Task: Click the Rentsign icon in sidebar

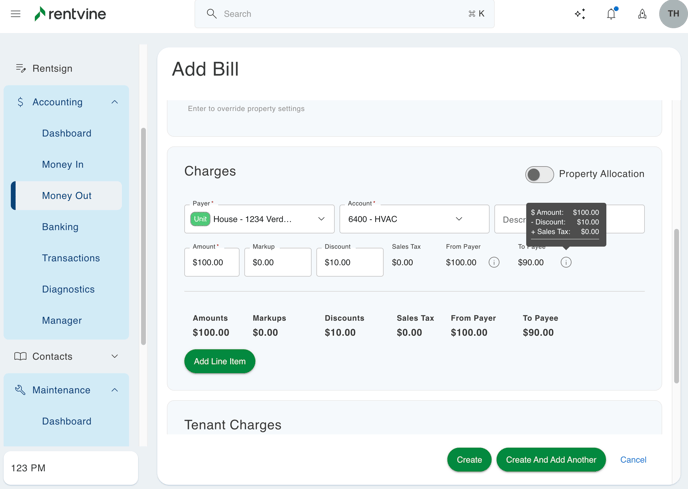Action: tap(20, 68)
